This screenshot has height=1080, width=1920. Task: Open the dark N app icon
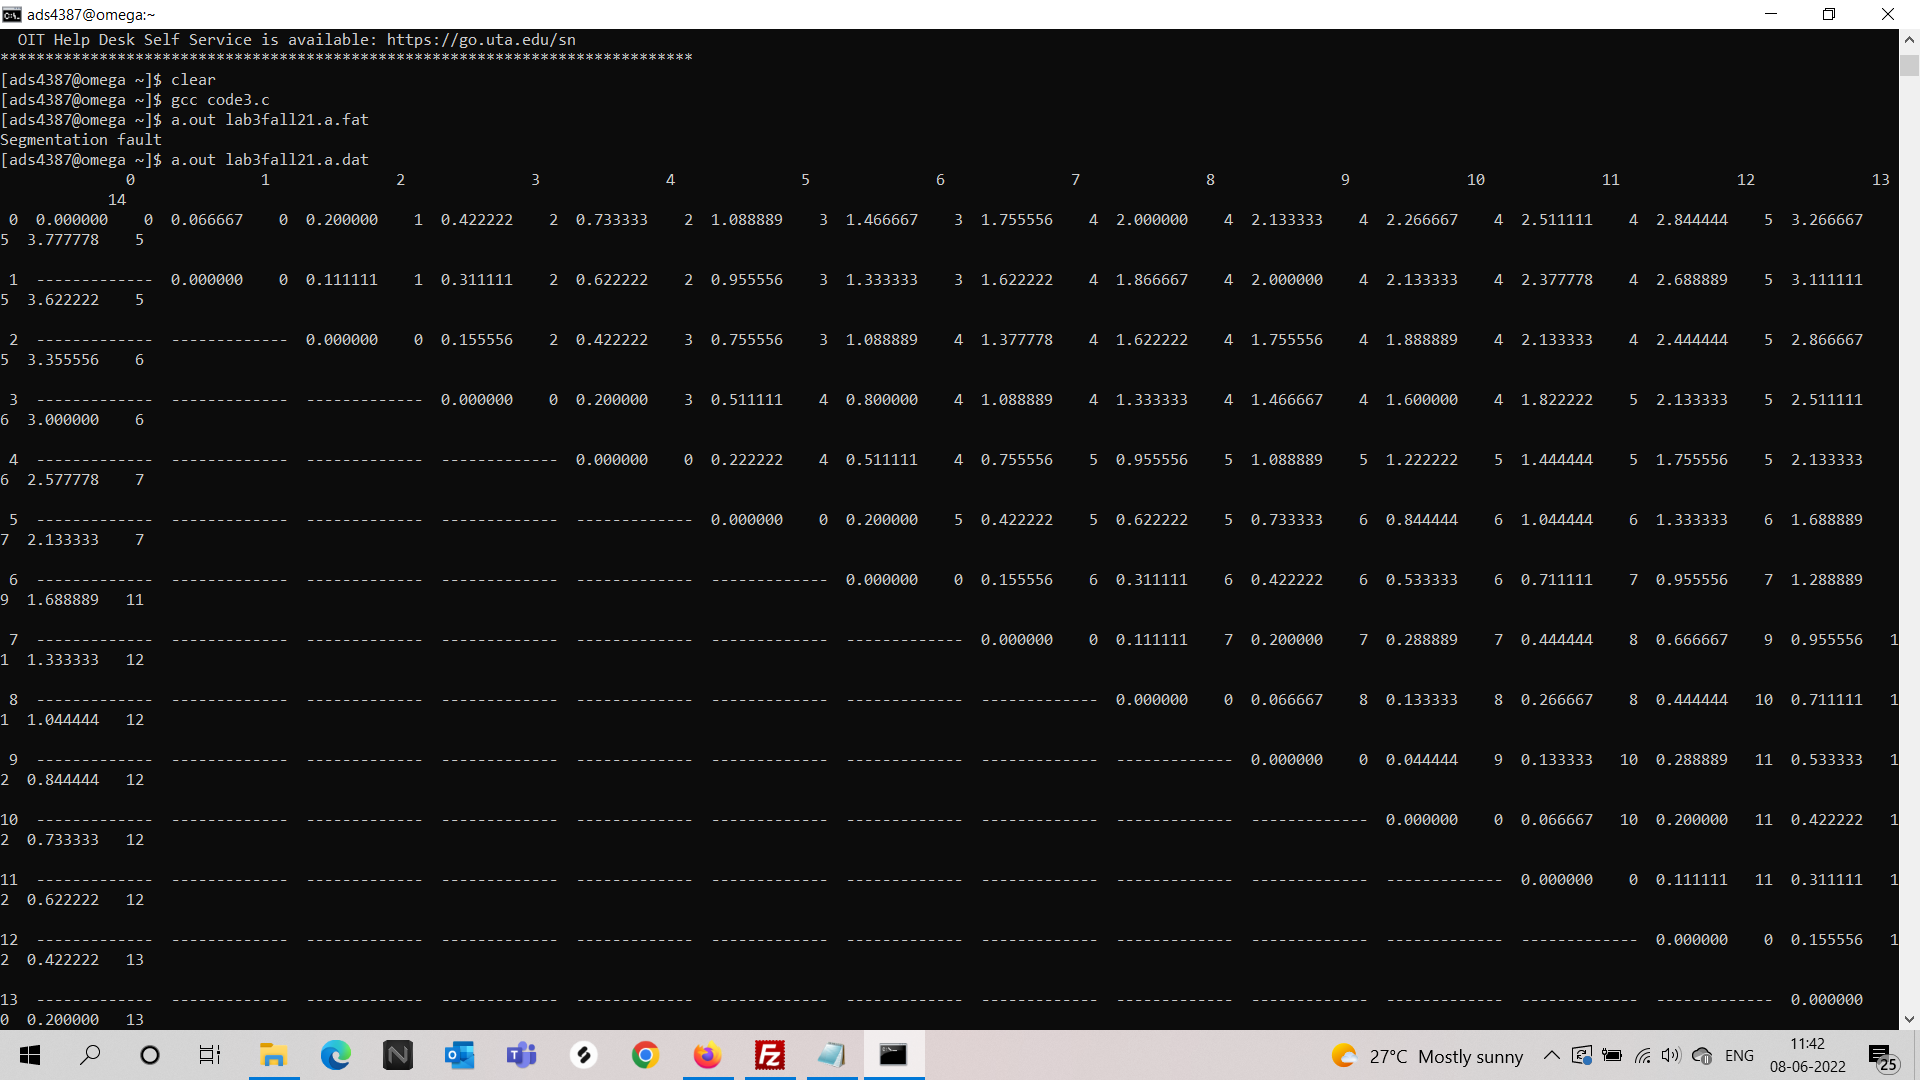click(397, 1055)
